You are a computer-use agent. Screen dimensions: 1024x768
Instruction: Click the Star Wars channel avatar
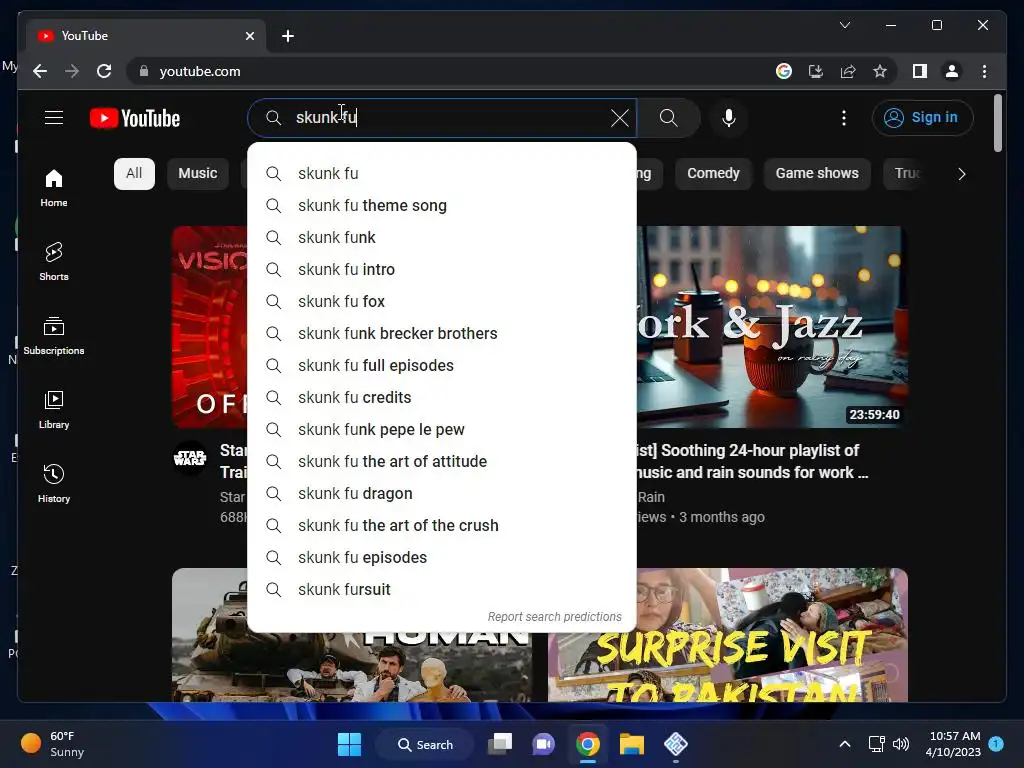point(190,458)
